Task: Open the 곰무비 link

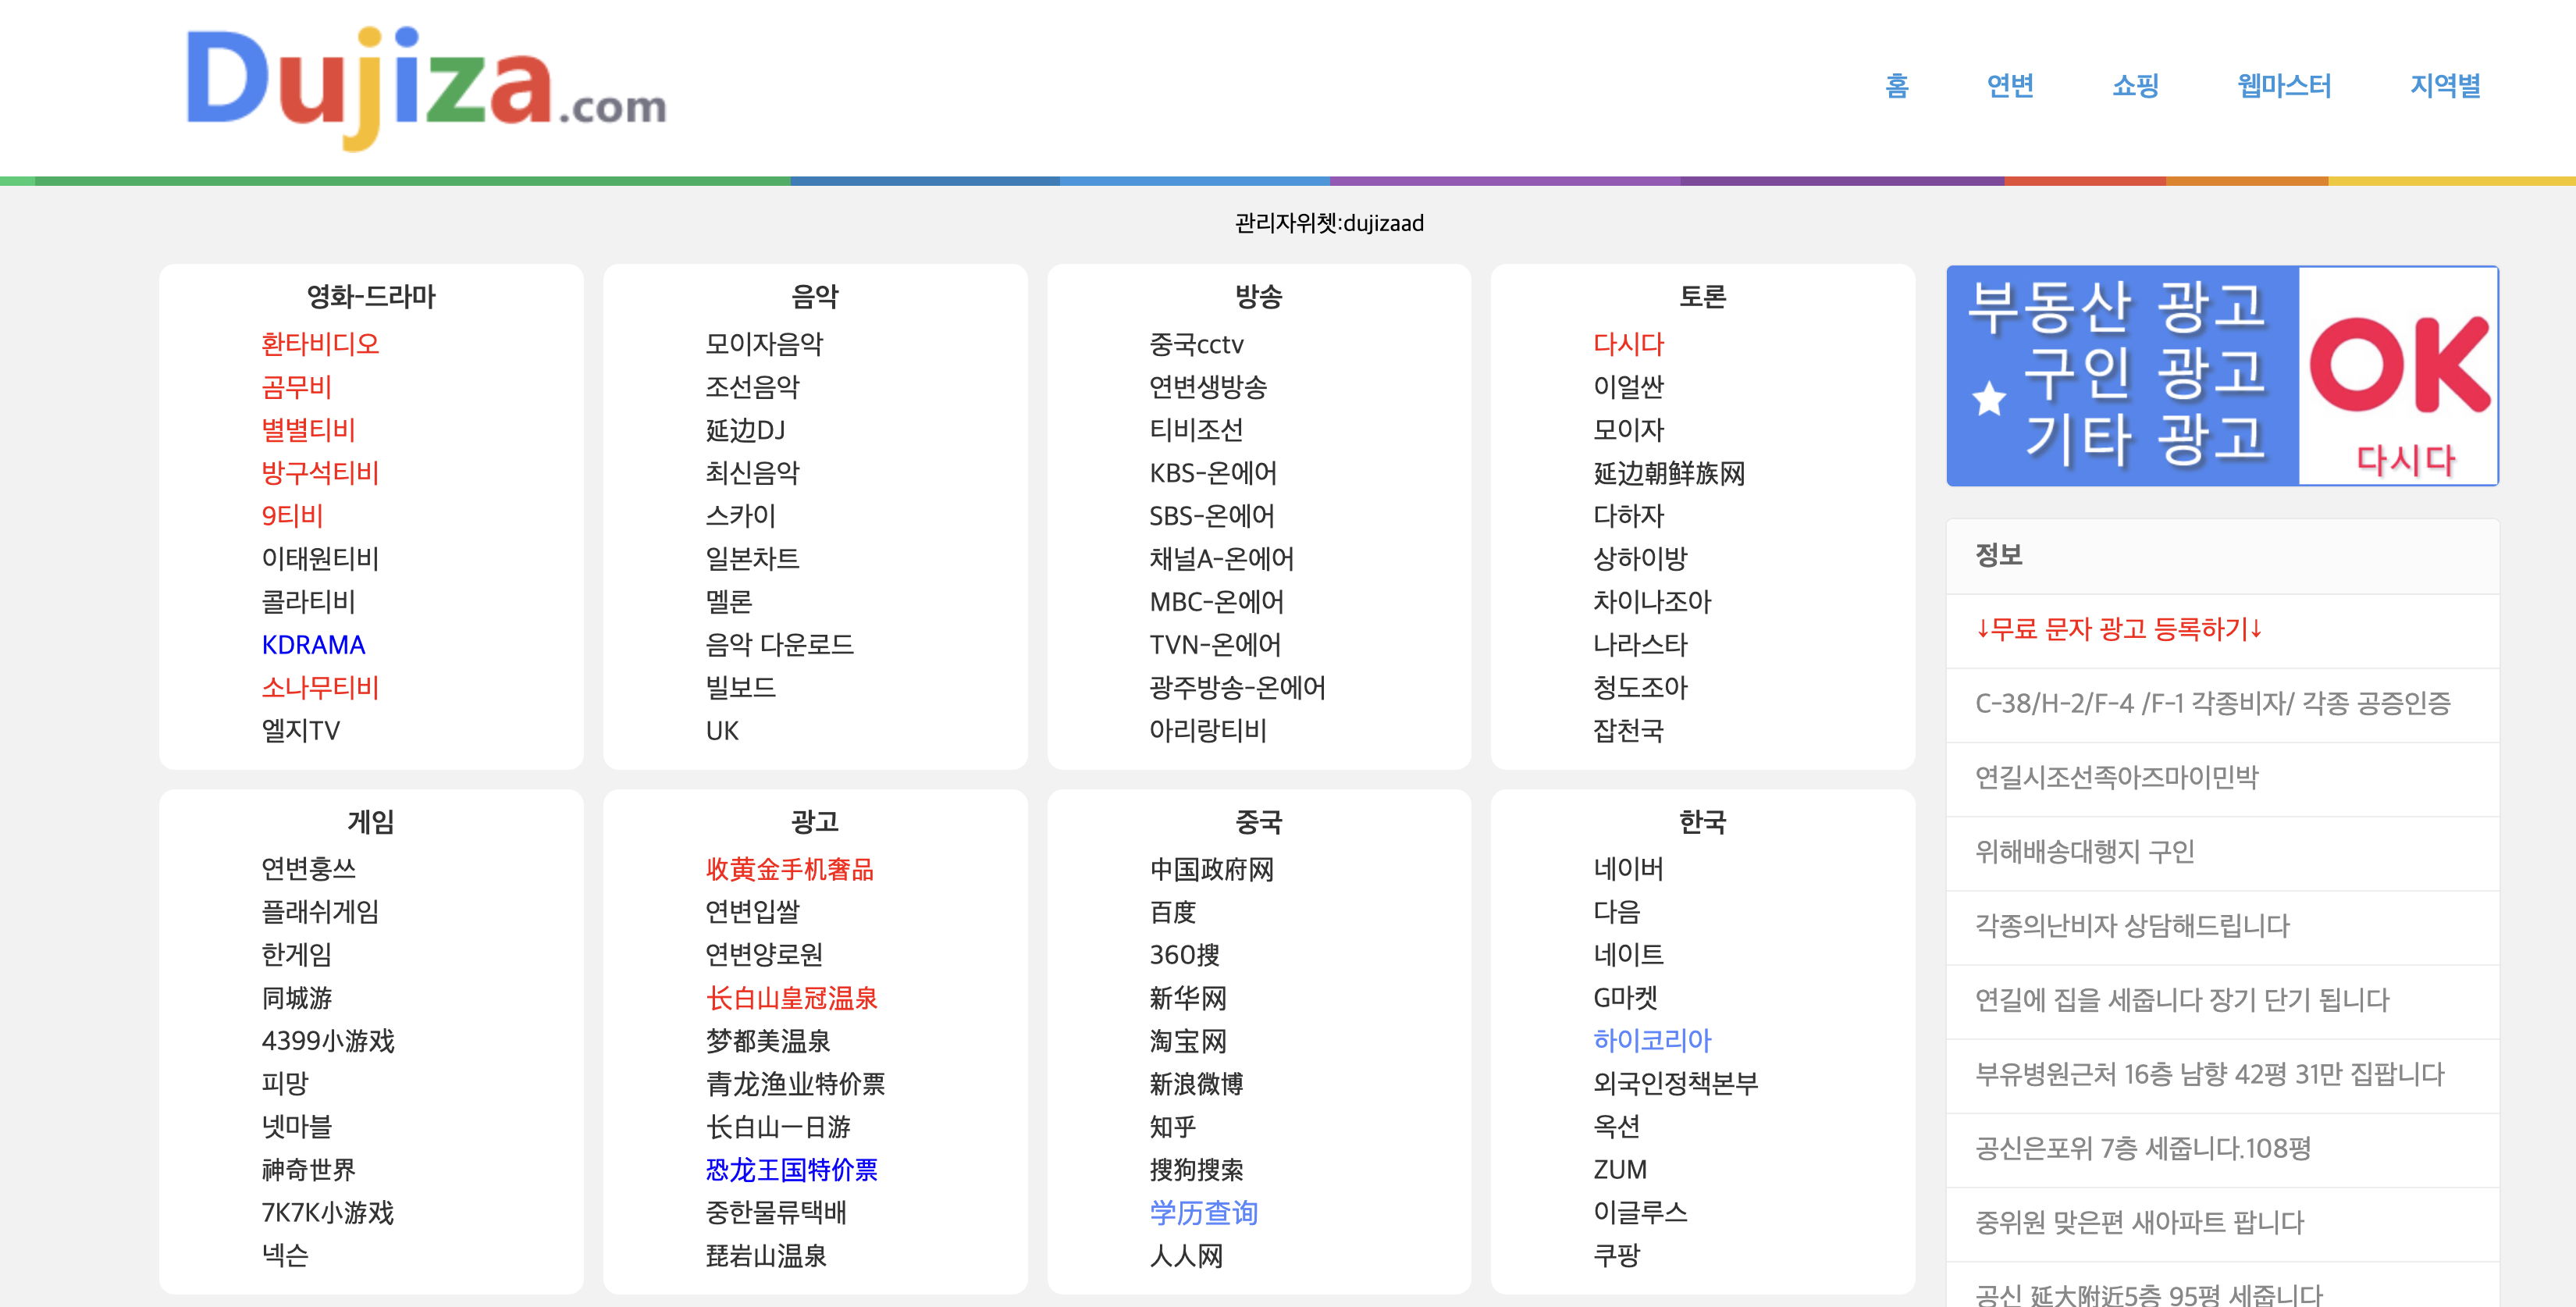Action: 296,387
